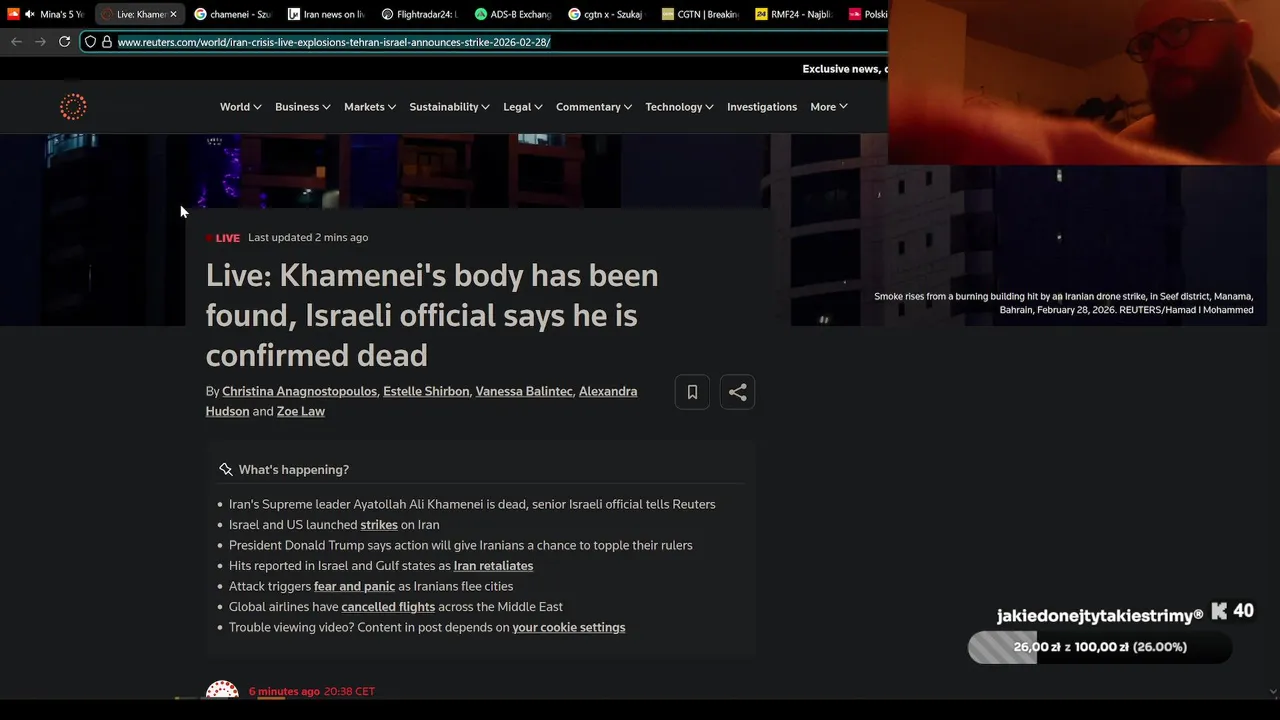Click the Khamenei's body has been found headline
This screenshot has height=720, width=1280.
[432, 315]
